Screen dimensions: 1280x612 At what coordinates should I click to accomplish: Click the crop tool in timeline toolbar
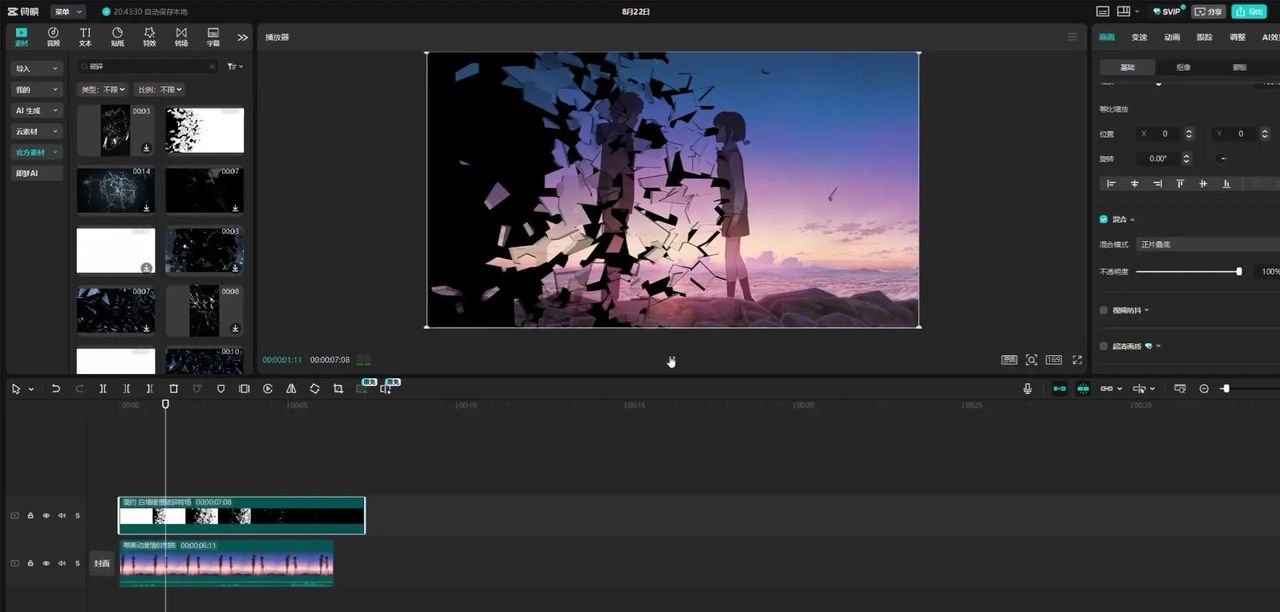[x=338, y=388]
